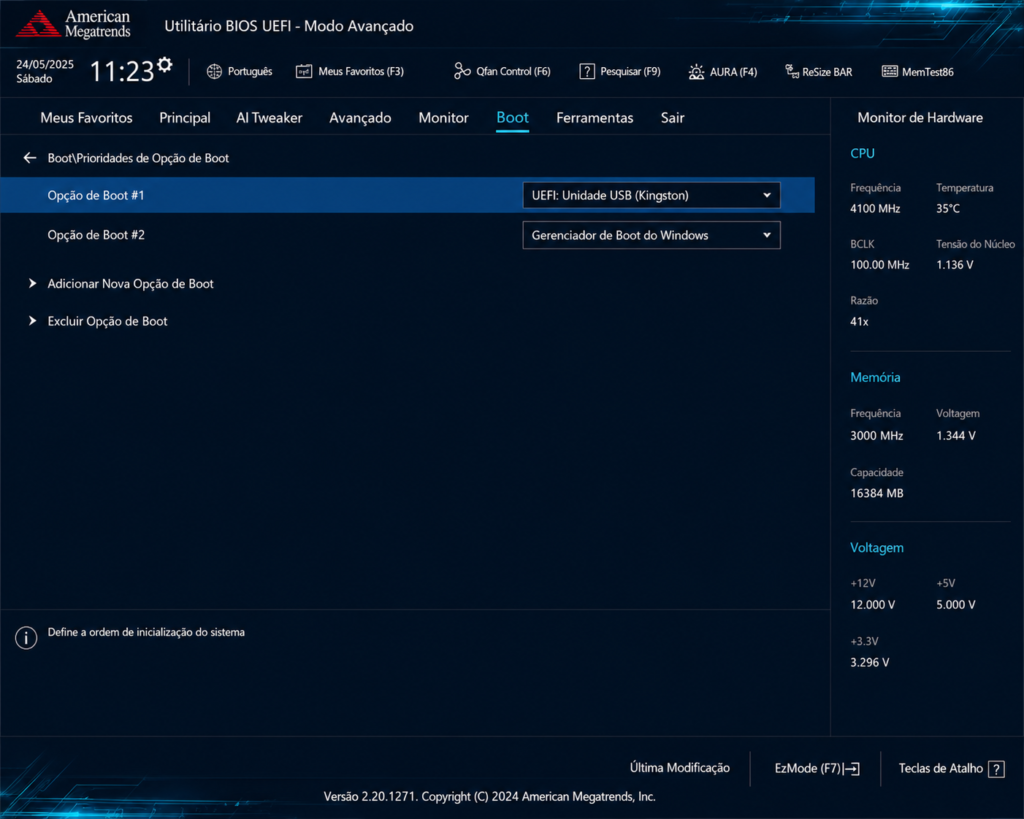Click the 12.000 V reading

point(872,605)
